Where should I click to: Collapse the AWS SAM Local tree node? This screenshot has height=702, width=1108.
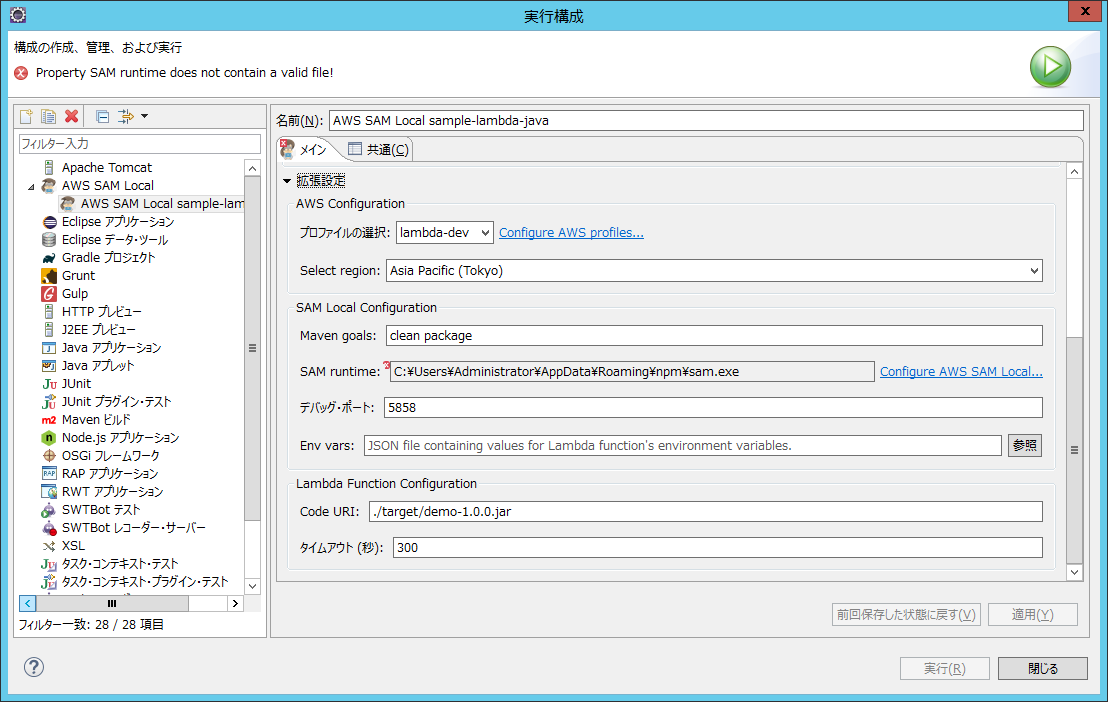coord(31,187)
